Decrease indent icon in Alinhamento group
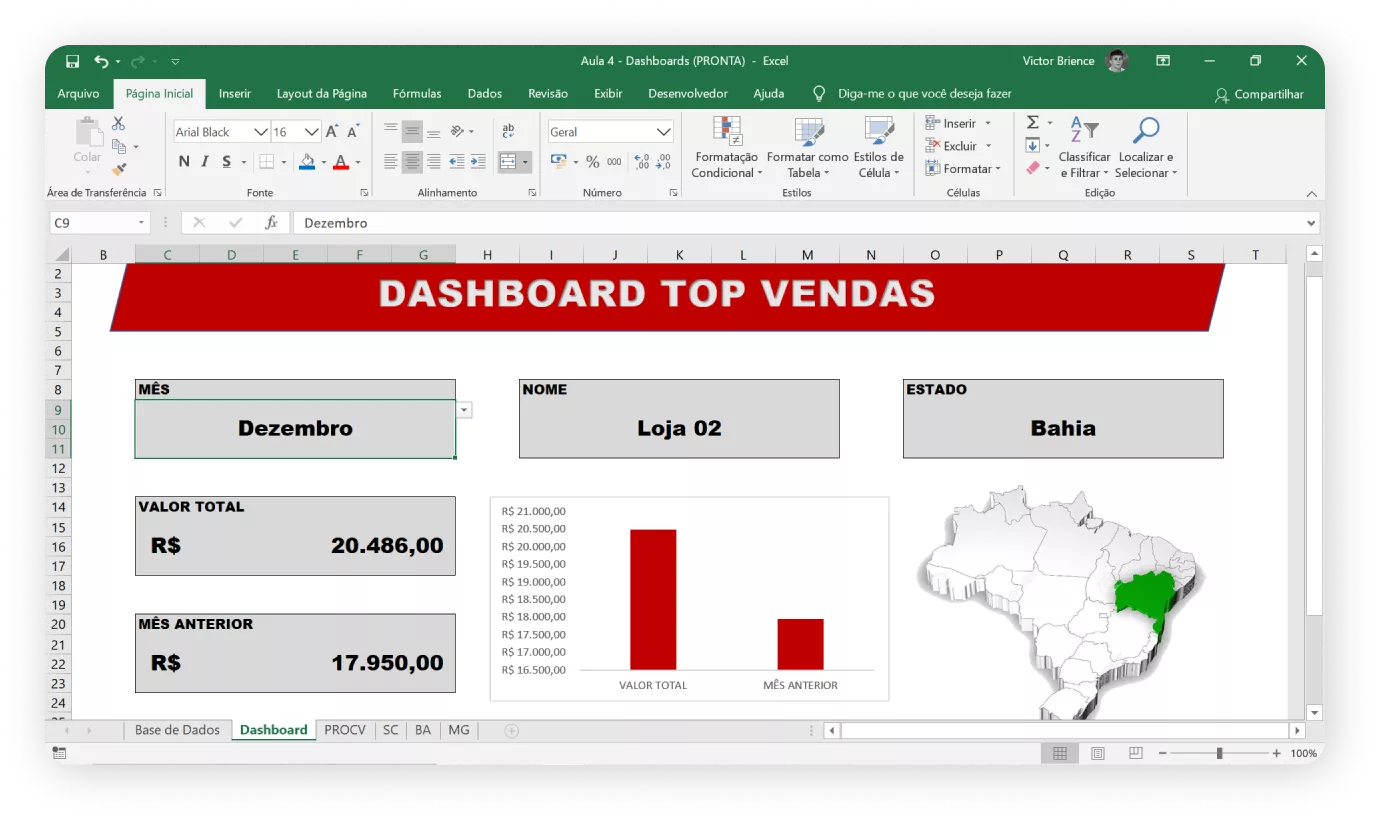 click(456, 161)
